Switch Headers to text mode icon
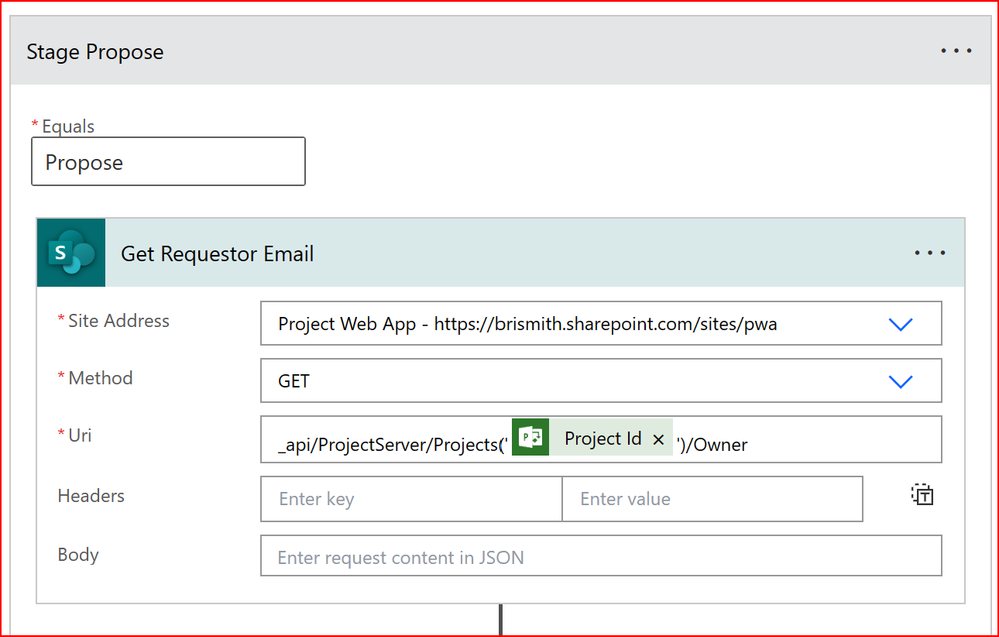This screenshot has height=637, width=999. [922, 494]
